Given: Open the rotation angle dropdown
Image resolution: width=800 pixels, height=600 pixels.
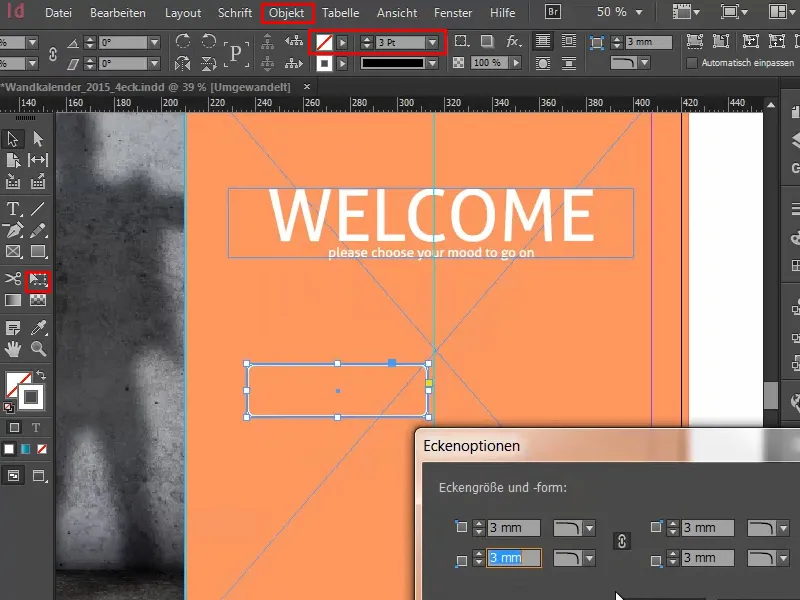Looking at the screenshot, I should click(154, 42).
